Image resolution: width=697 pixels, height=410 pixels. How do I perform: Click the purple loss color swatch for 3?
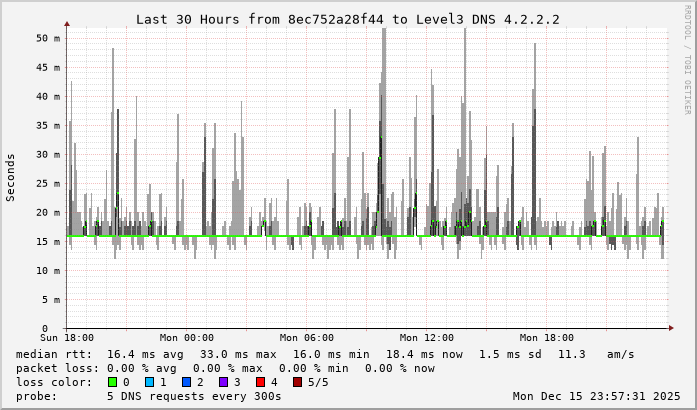(x=222, y=382)
